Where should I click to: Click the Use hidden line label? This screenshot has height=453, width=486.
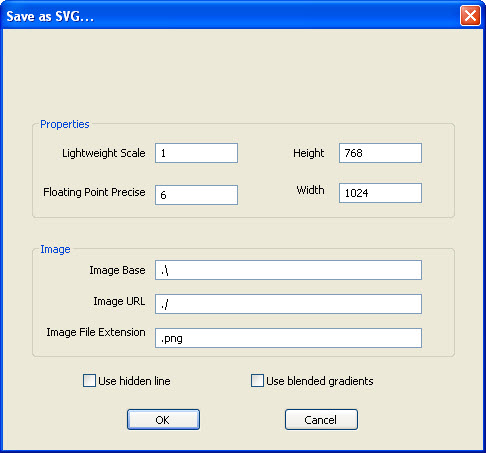tap(134, 381)
